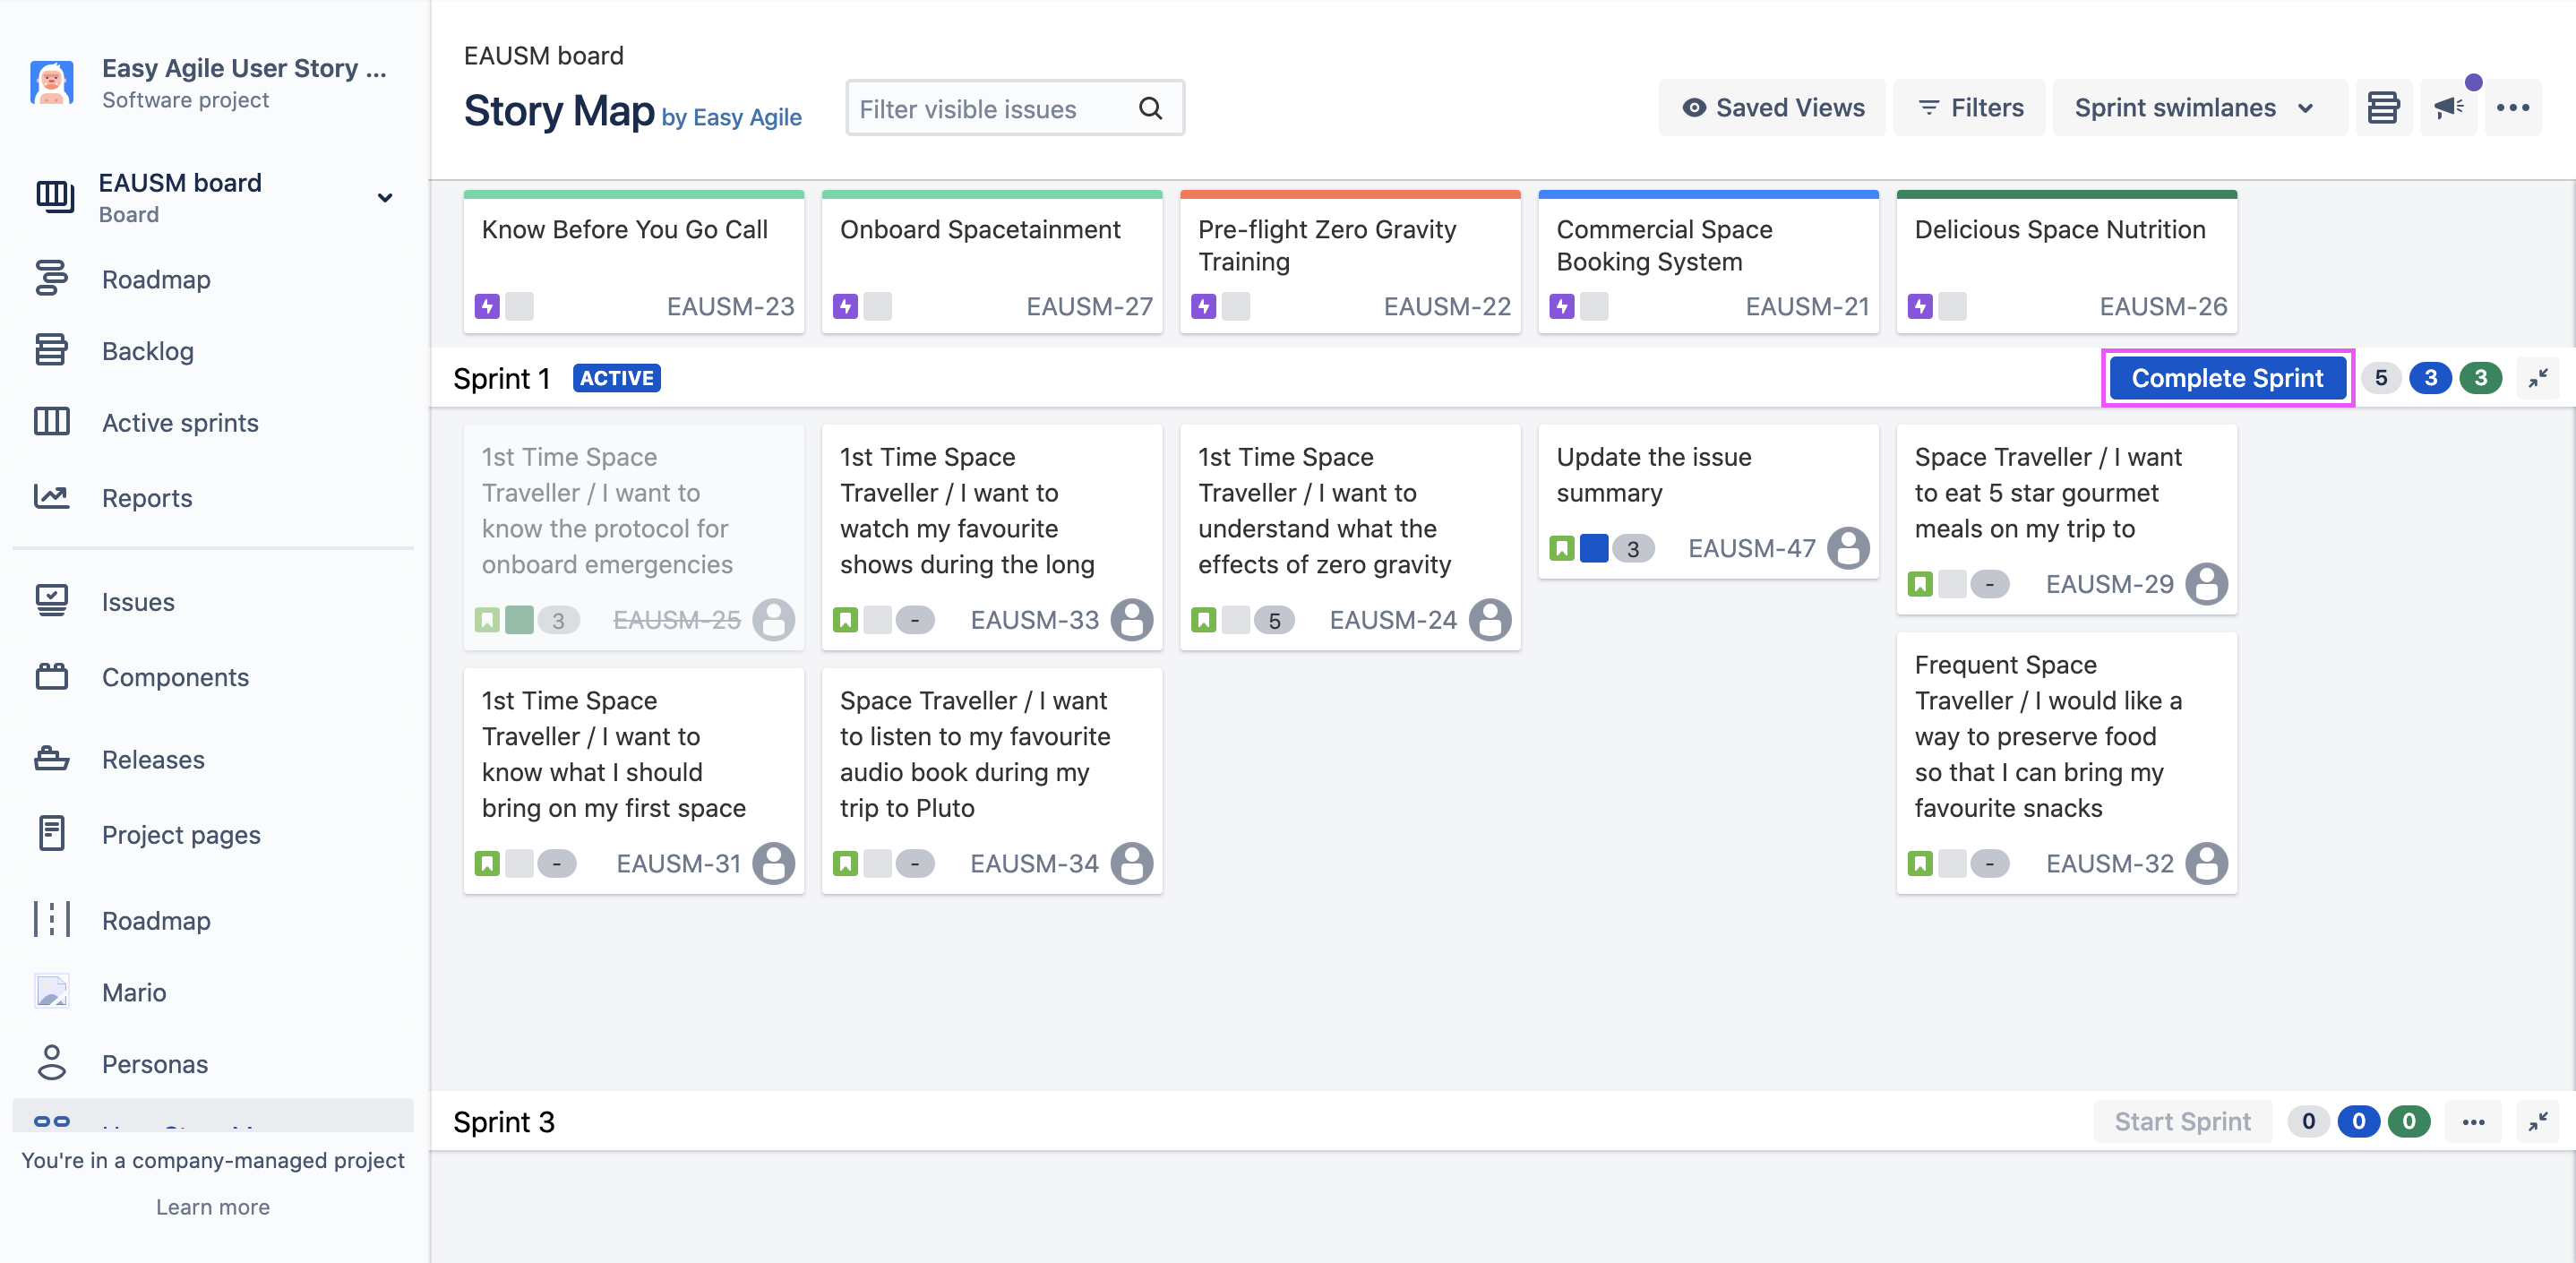
Task: Open the three-dot more options menu in header
Action: coord(2512,108)
